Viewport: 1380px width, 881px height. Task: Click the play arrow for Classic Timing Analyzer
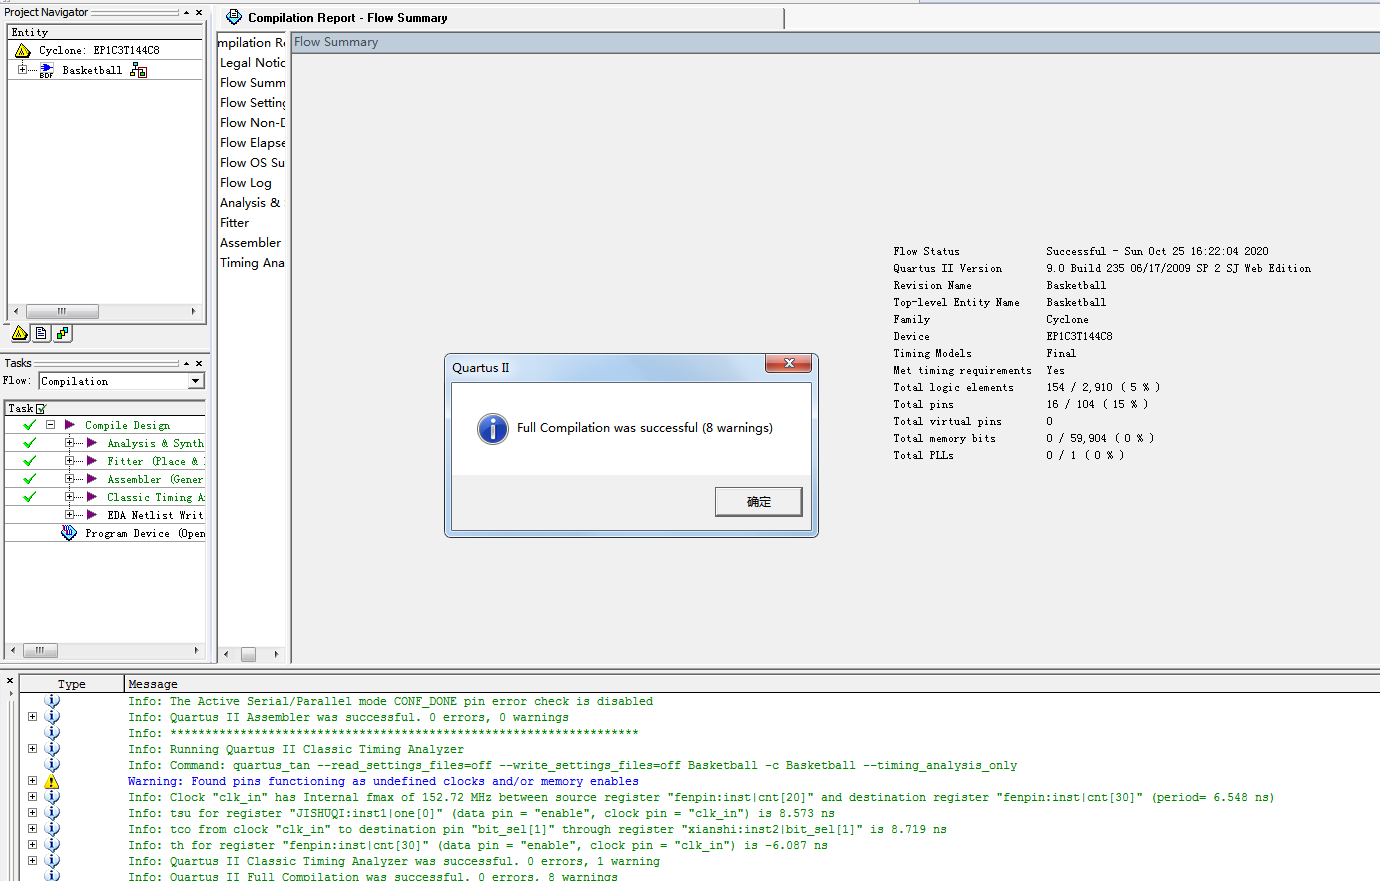(x=92, y=497)
